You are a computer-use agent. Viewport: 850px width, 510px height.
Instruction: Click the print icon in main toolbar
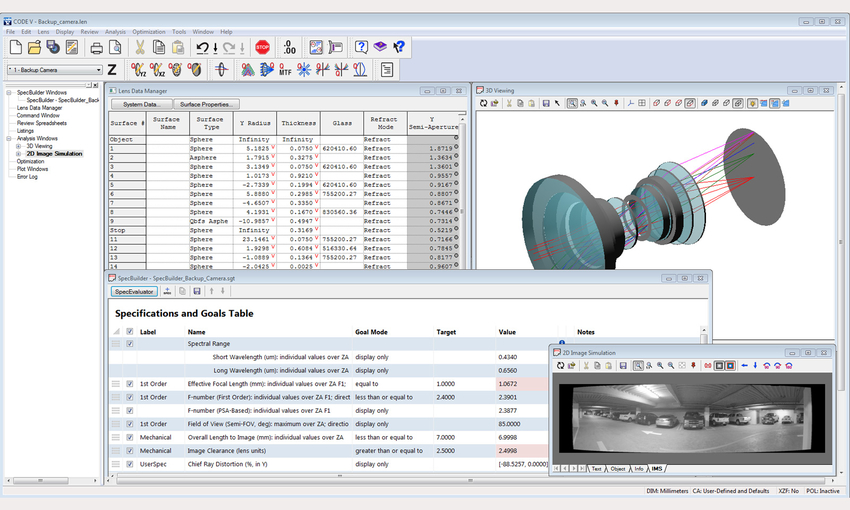pyautogui.click(x=97, y=47)
